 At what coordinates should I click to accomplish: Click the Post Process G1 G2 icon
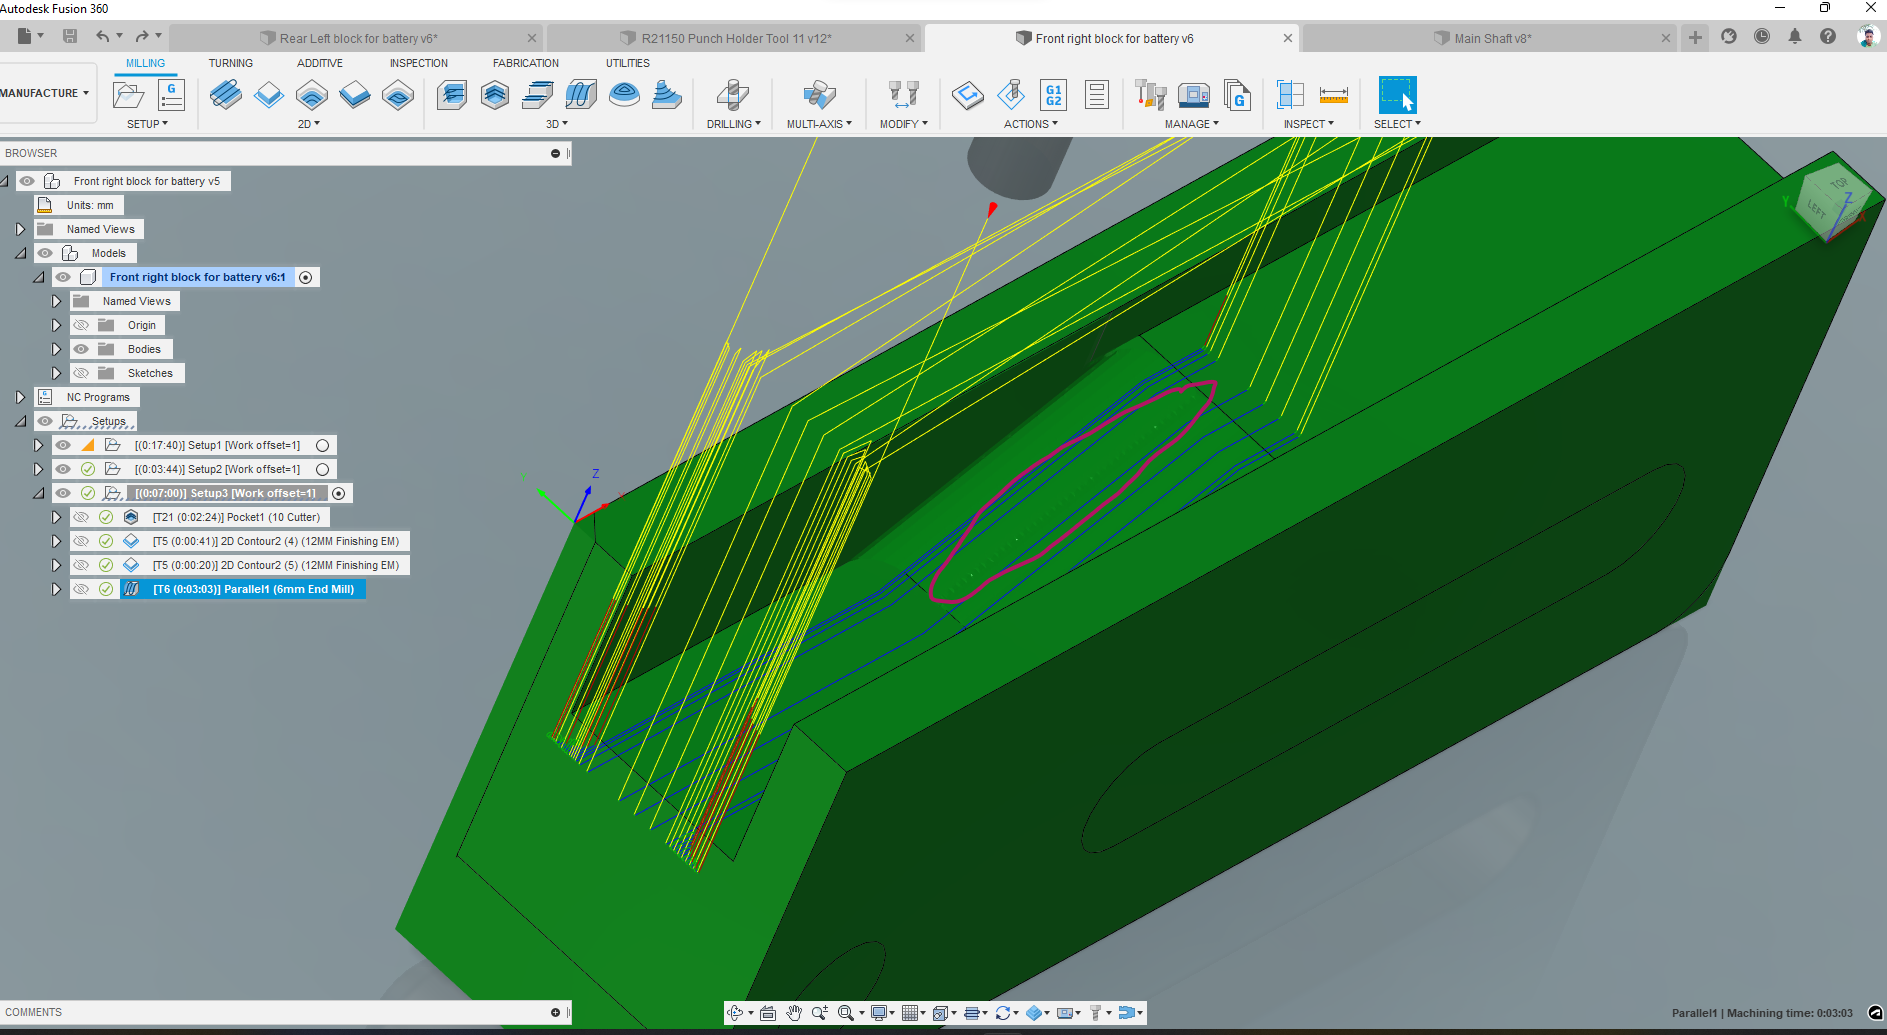click(1053, 95)
